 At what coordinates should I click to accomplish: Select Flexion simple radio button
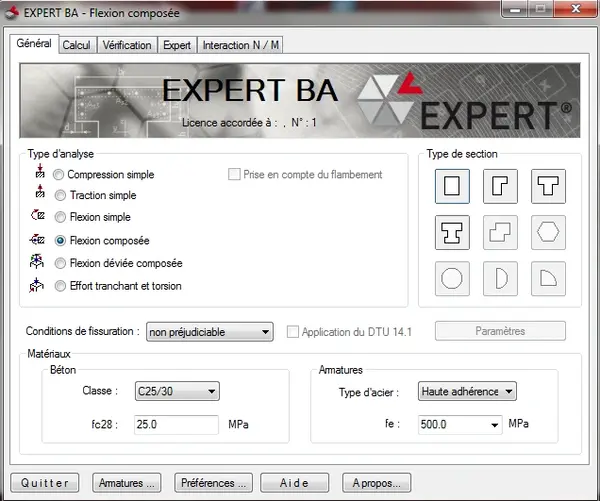[x=60, y=217]
